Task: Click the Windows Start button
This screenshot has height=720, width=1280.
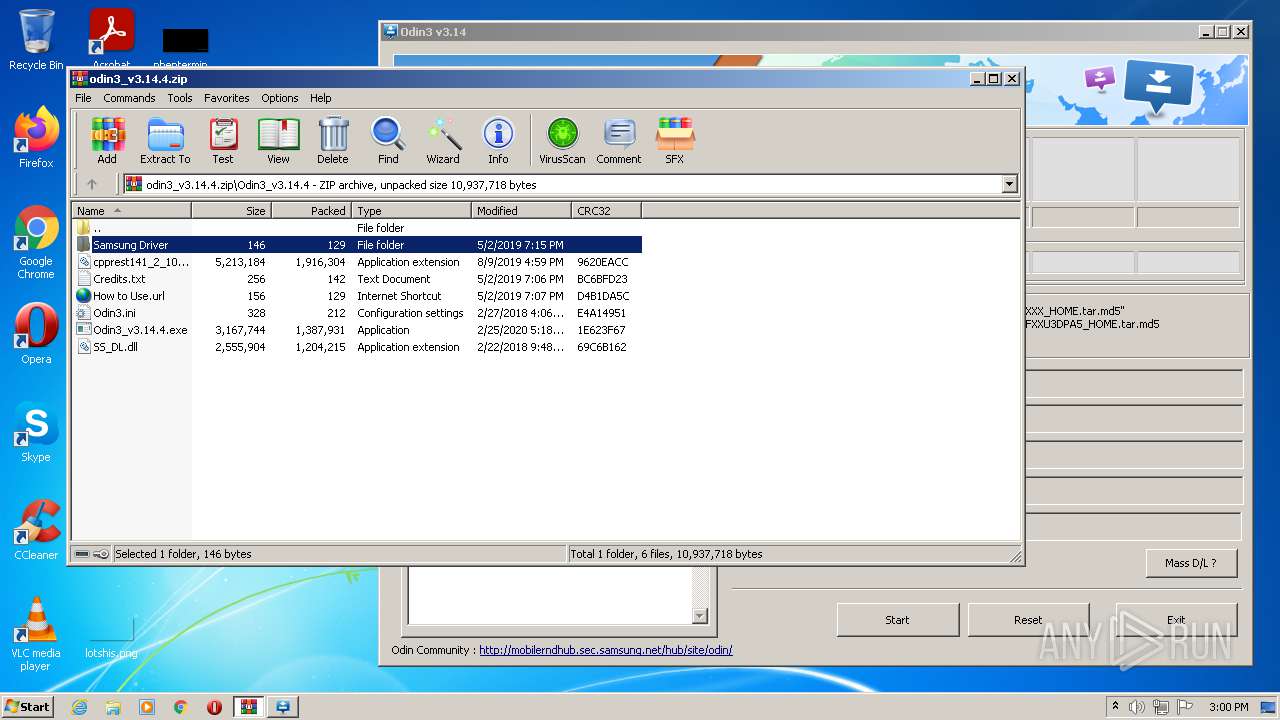Action: [27, 706]
